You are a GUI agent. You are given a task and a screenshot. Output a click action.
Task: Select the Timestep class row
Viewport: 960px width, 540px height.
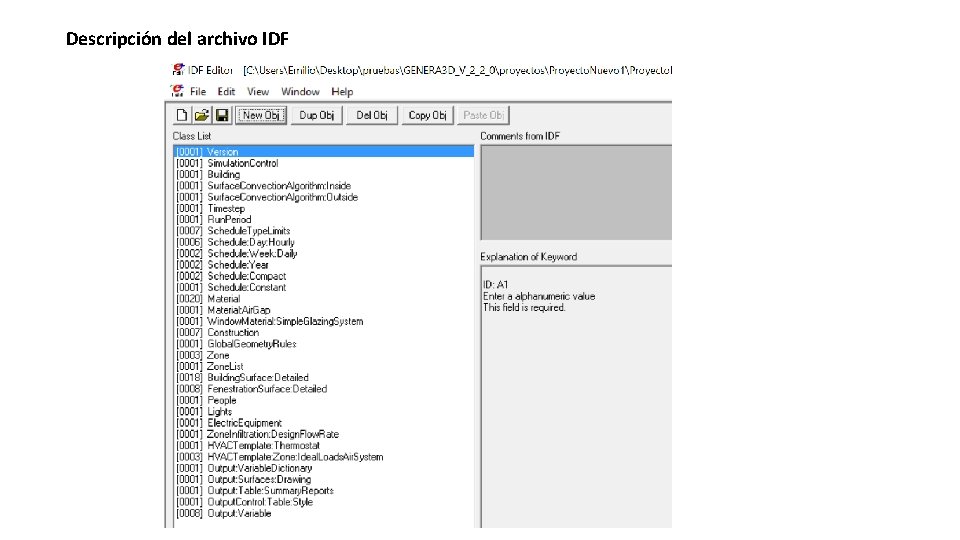pos(324,208)
